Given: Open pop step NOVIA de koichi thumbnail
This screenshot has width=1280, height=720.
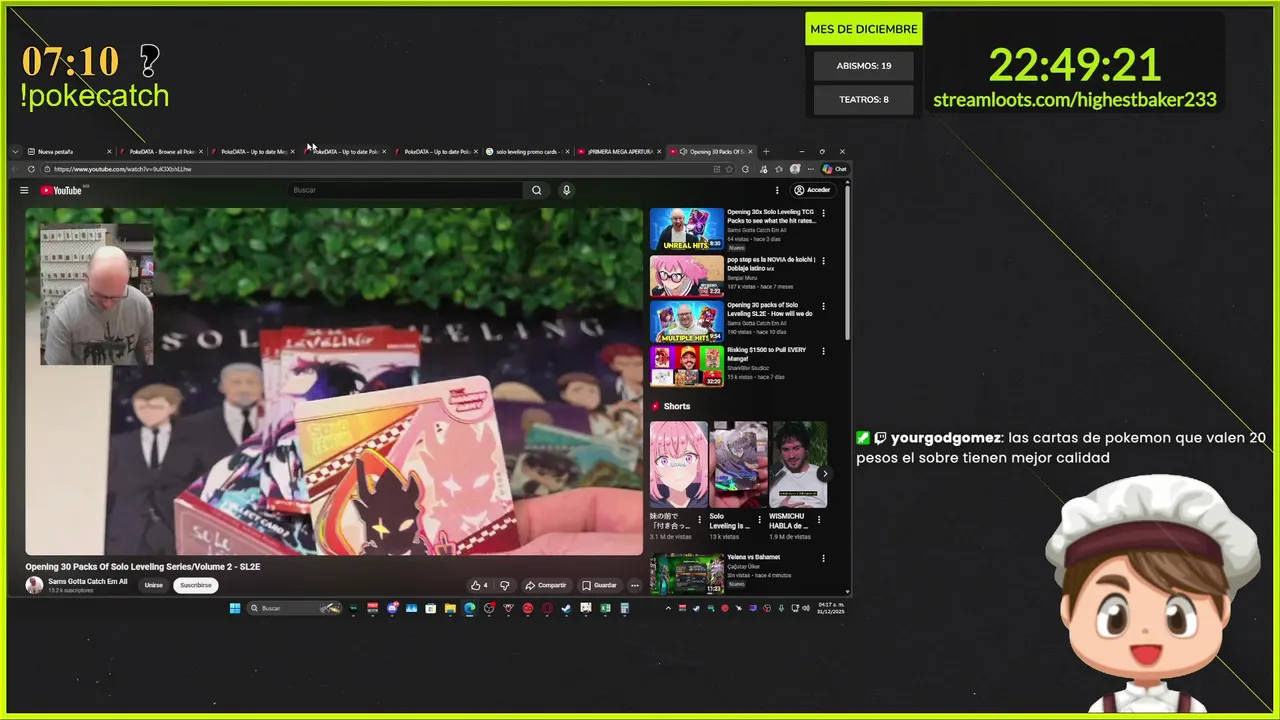Looking at the screenshot, I should pyautogui.click(x=686, y=276).
